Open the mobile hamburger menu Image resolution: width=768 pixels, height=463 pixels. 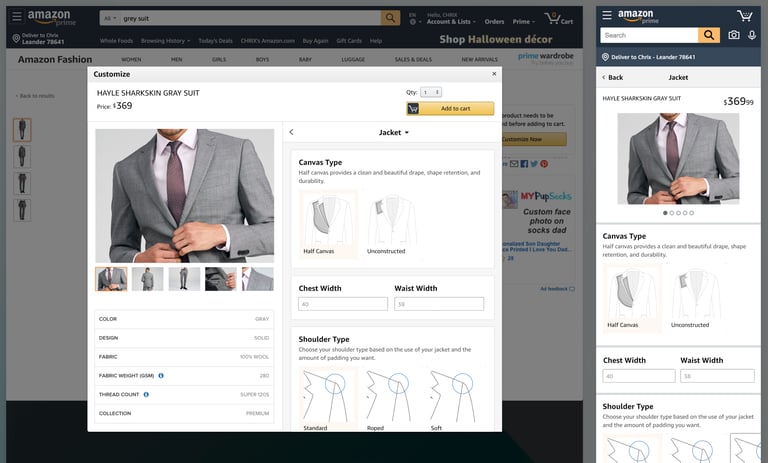[x=607, y=15]
